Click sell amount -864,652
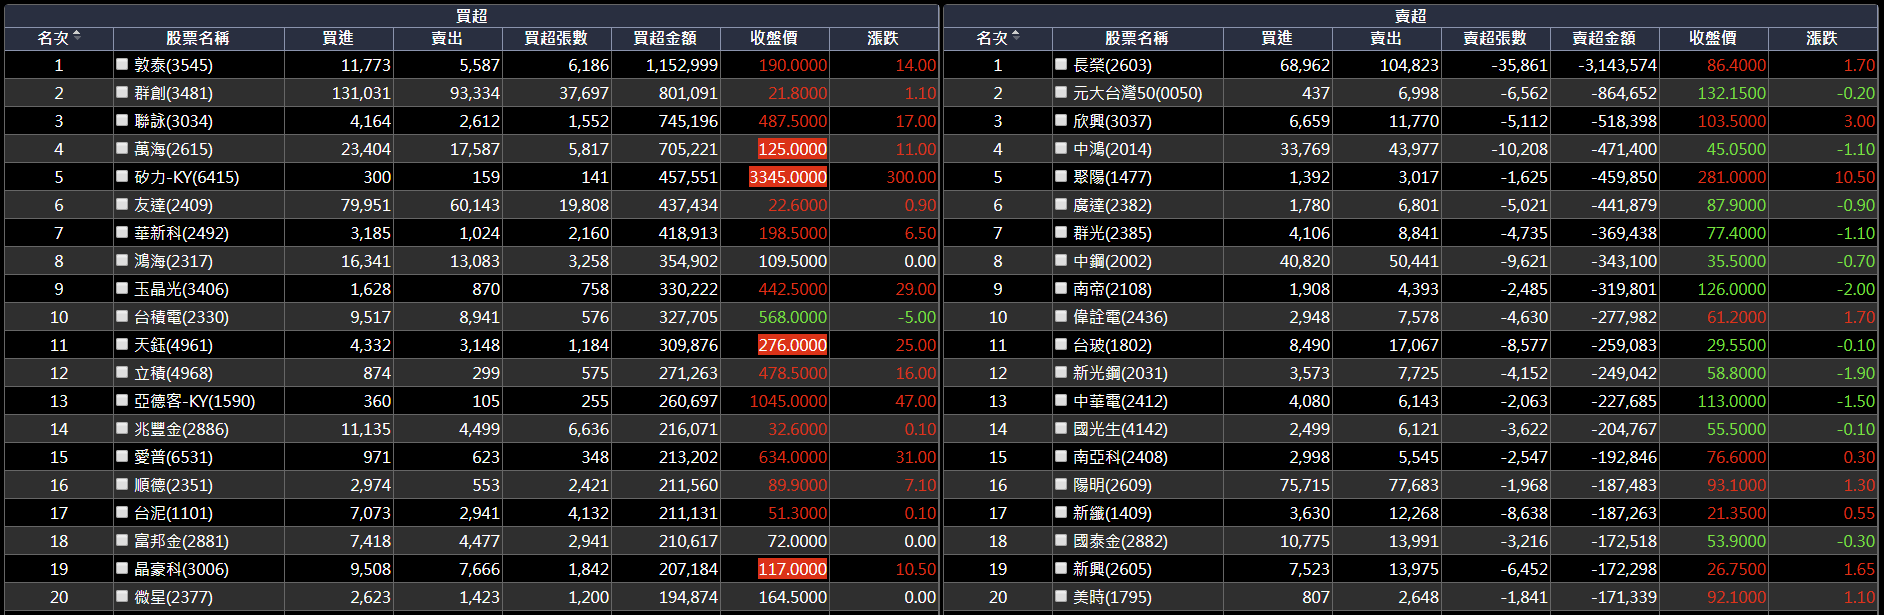Image resolution: width=1884 pixels, height=615 pixels. [x=1625, y=93]
